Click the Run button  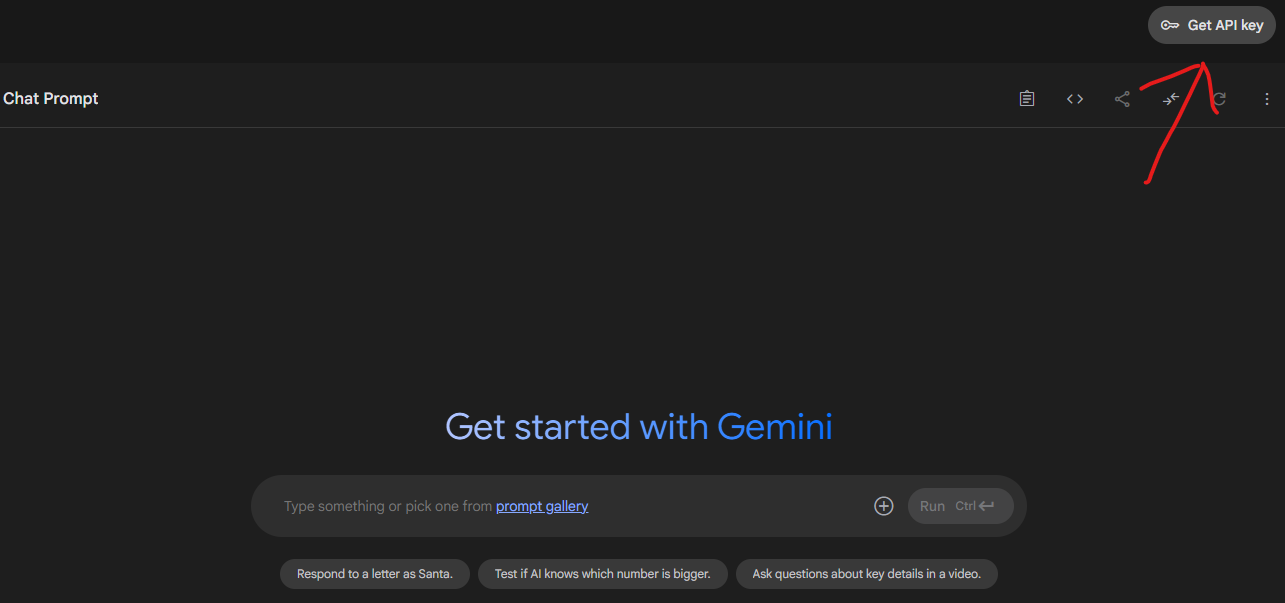[x=961, y=506]
